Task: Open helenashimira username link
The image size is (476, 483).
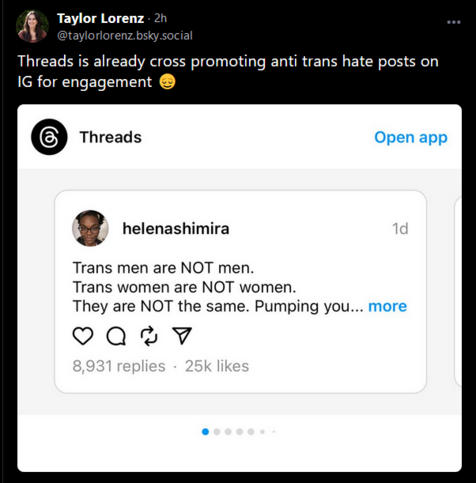Action: coord(176,229)
